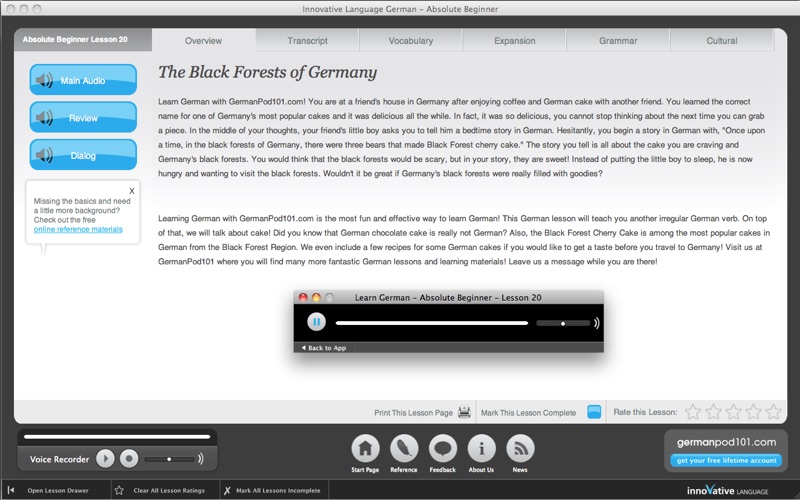
Task: Switch to the Transcript tab
Action: tap(307, 40)
